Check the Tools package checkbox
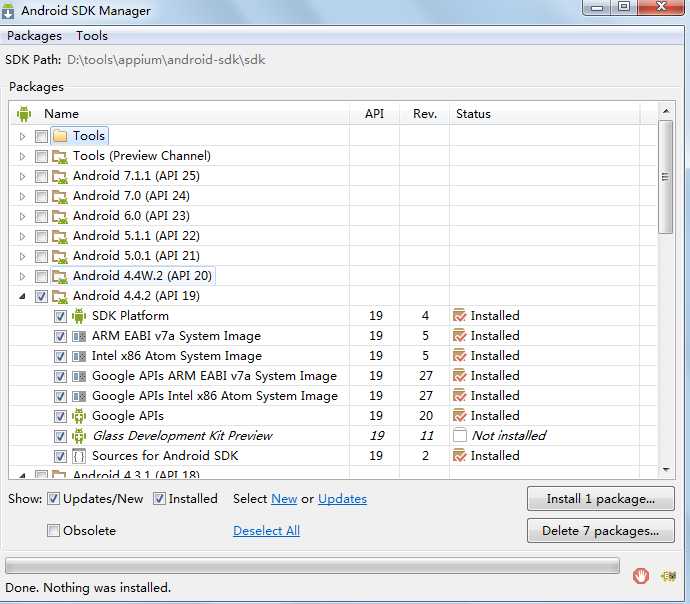 point(41,136)
